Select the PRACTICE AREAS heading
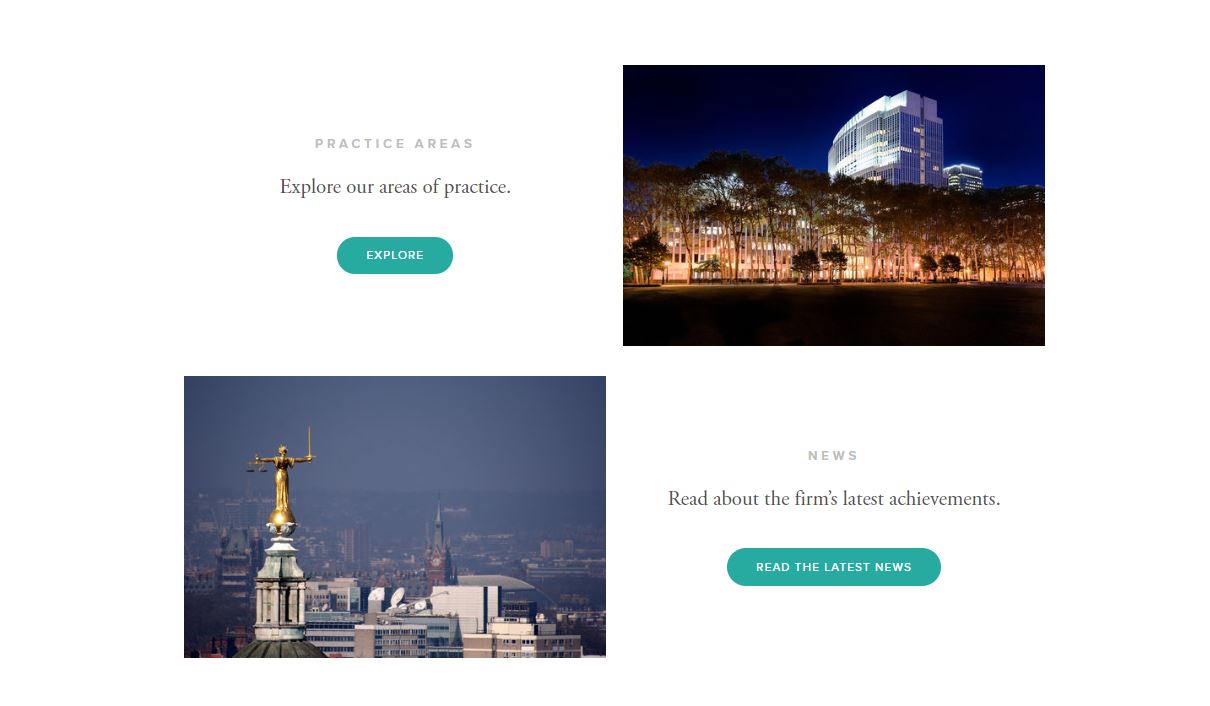Screen dimensions: 1210x706 coord(395,144)
